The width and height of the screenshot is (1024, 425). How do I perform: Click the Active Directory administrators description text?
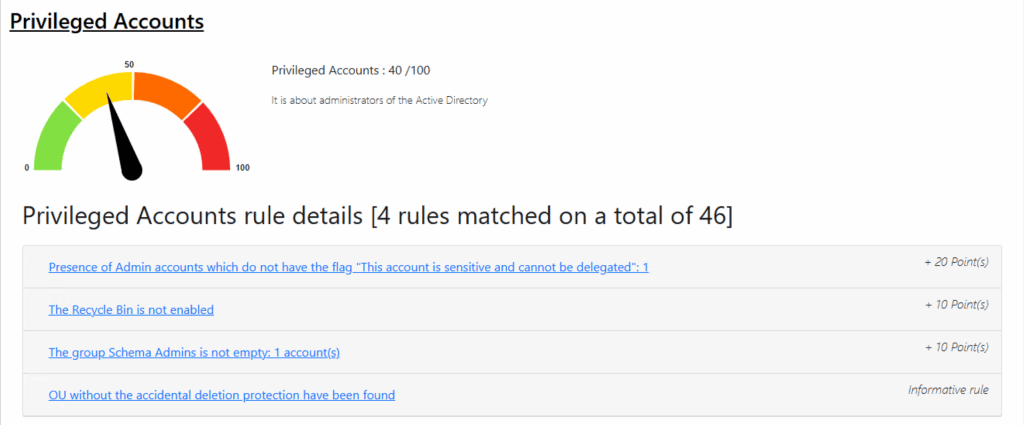(379, 100)
